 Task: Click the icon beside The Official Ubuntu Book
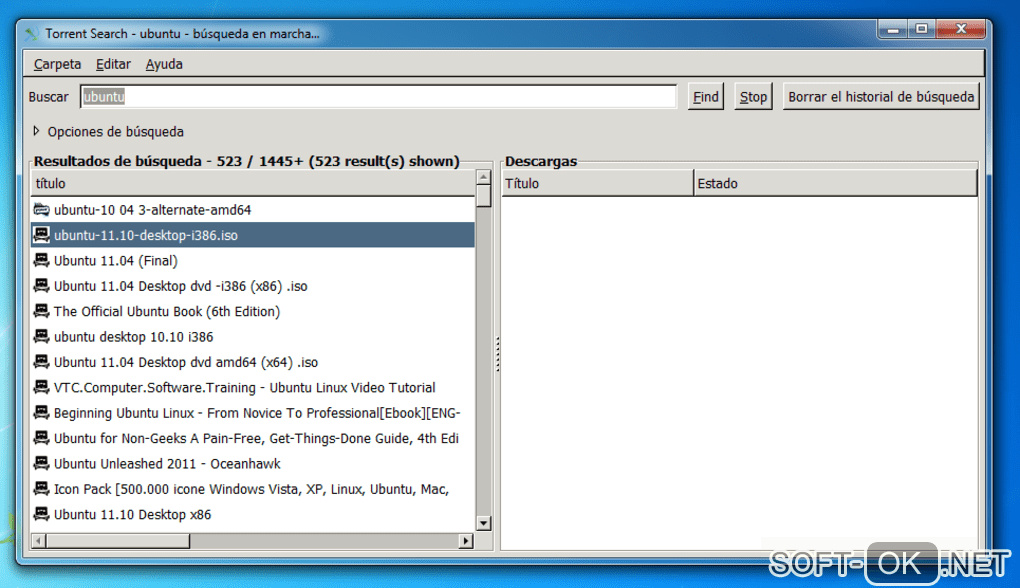(x=41, y=311)
